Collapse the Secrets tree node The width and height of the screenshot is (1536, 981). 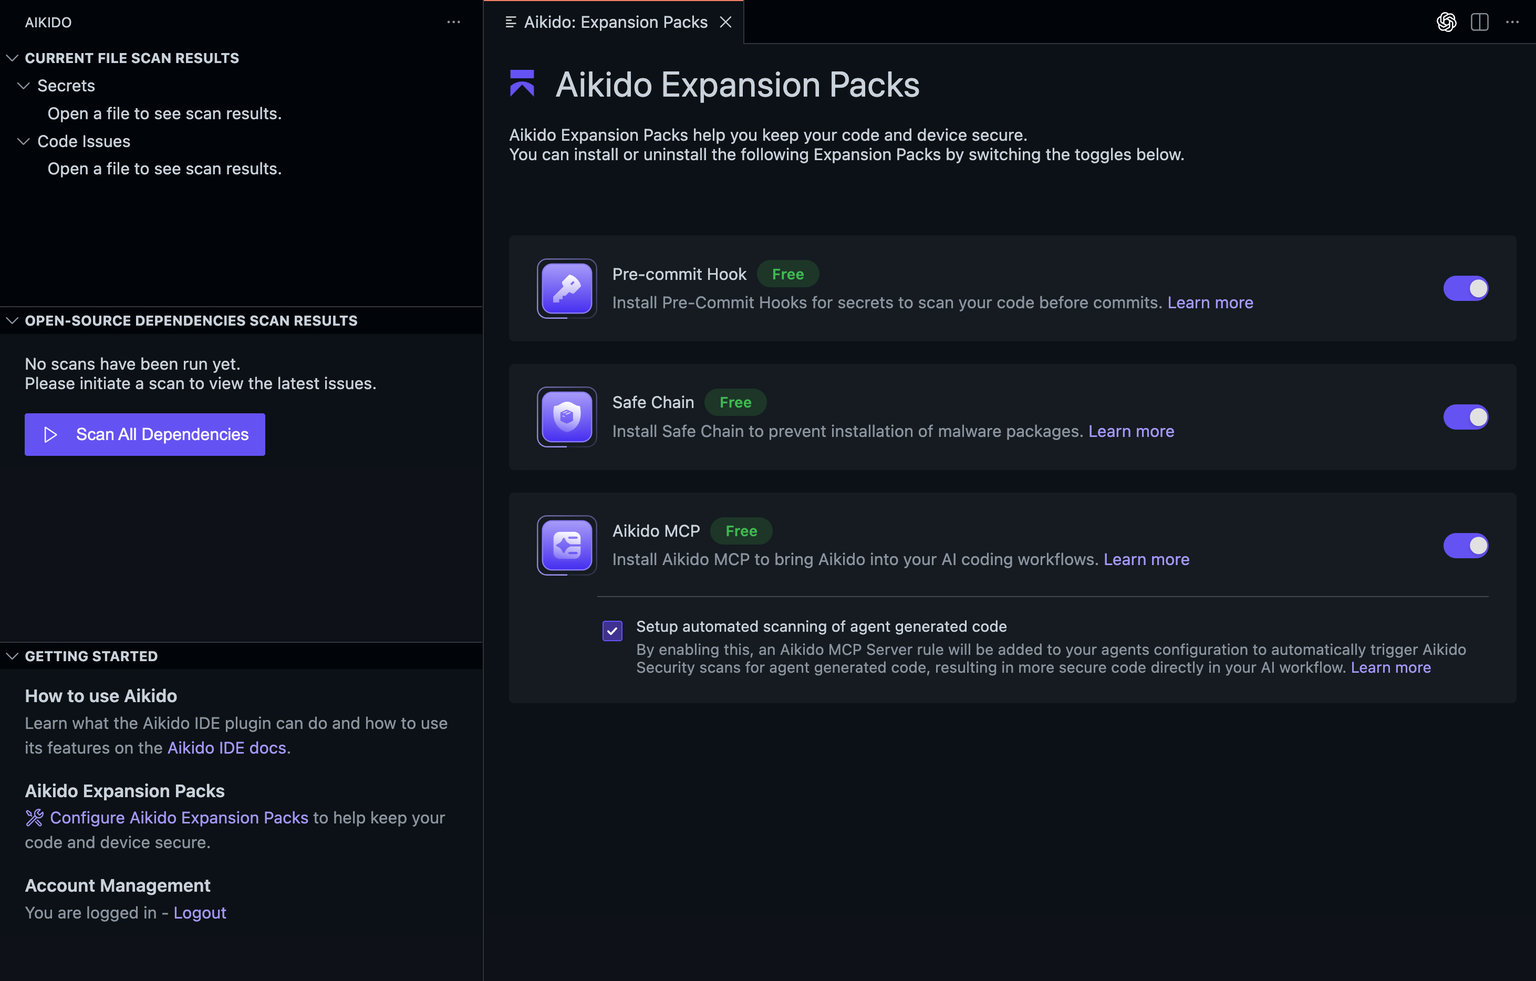tap(24, 86)
